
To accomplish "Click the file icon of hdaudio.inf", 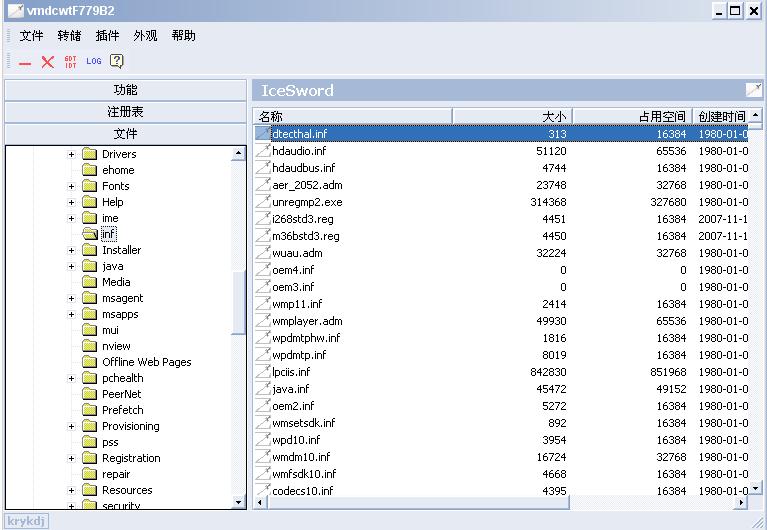I will click(x=263, y=151).
